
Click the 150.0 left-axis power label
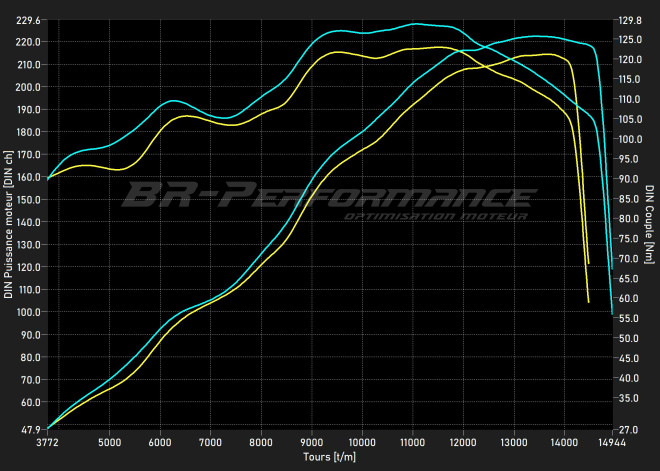click(28, 199)
